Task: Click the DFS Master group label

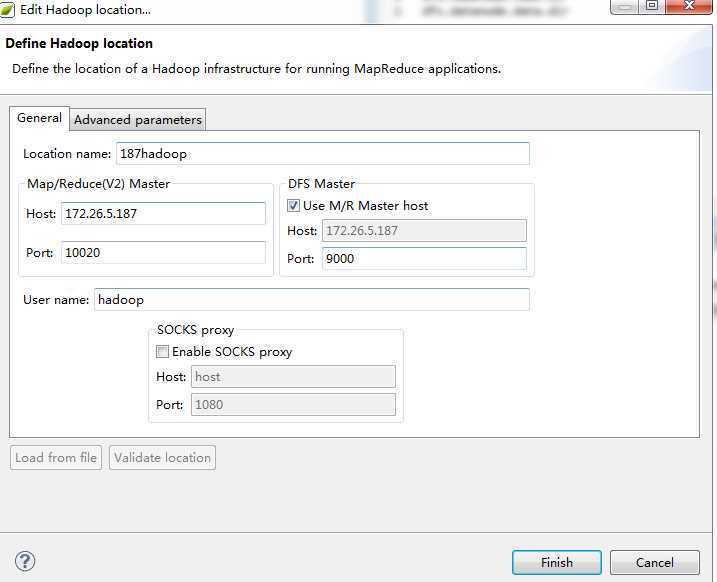Action: click(321, 184)
